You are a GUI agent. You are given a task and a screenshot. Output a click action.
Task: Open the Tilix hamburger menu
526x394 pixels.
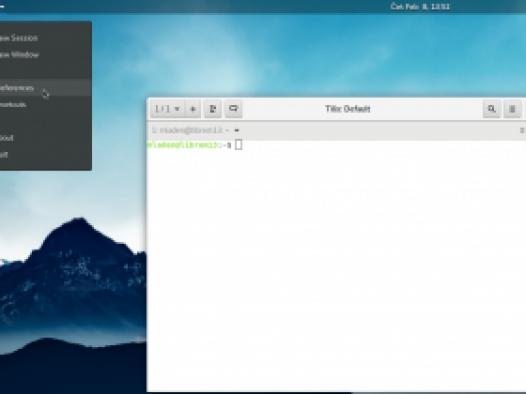[x=512, y=109]
